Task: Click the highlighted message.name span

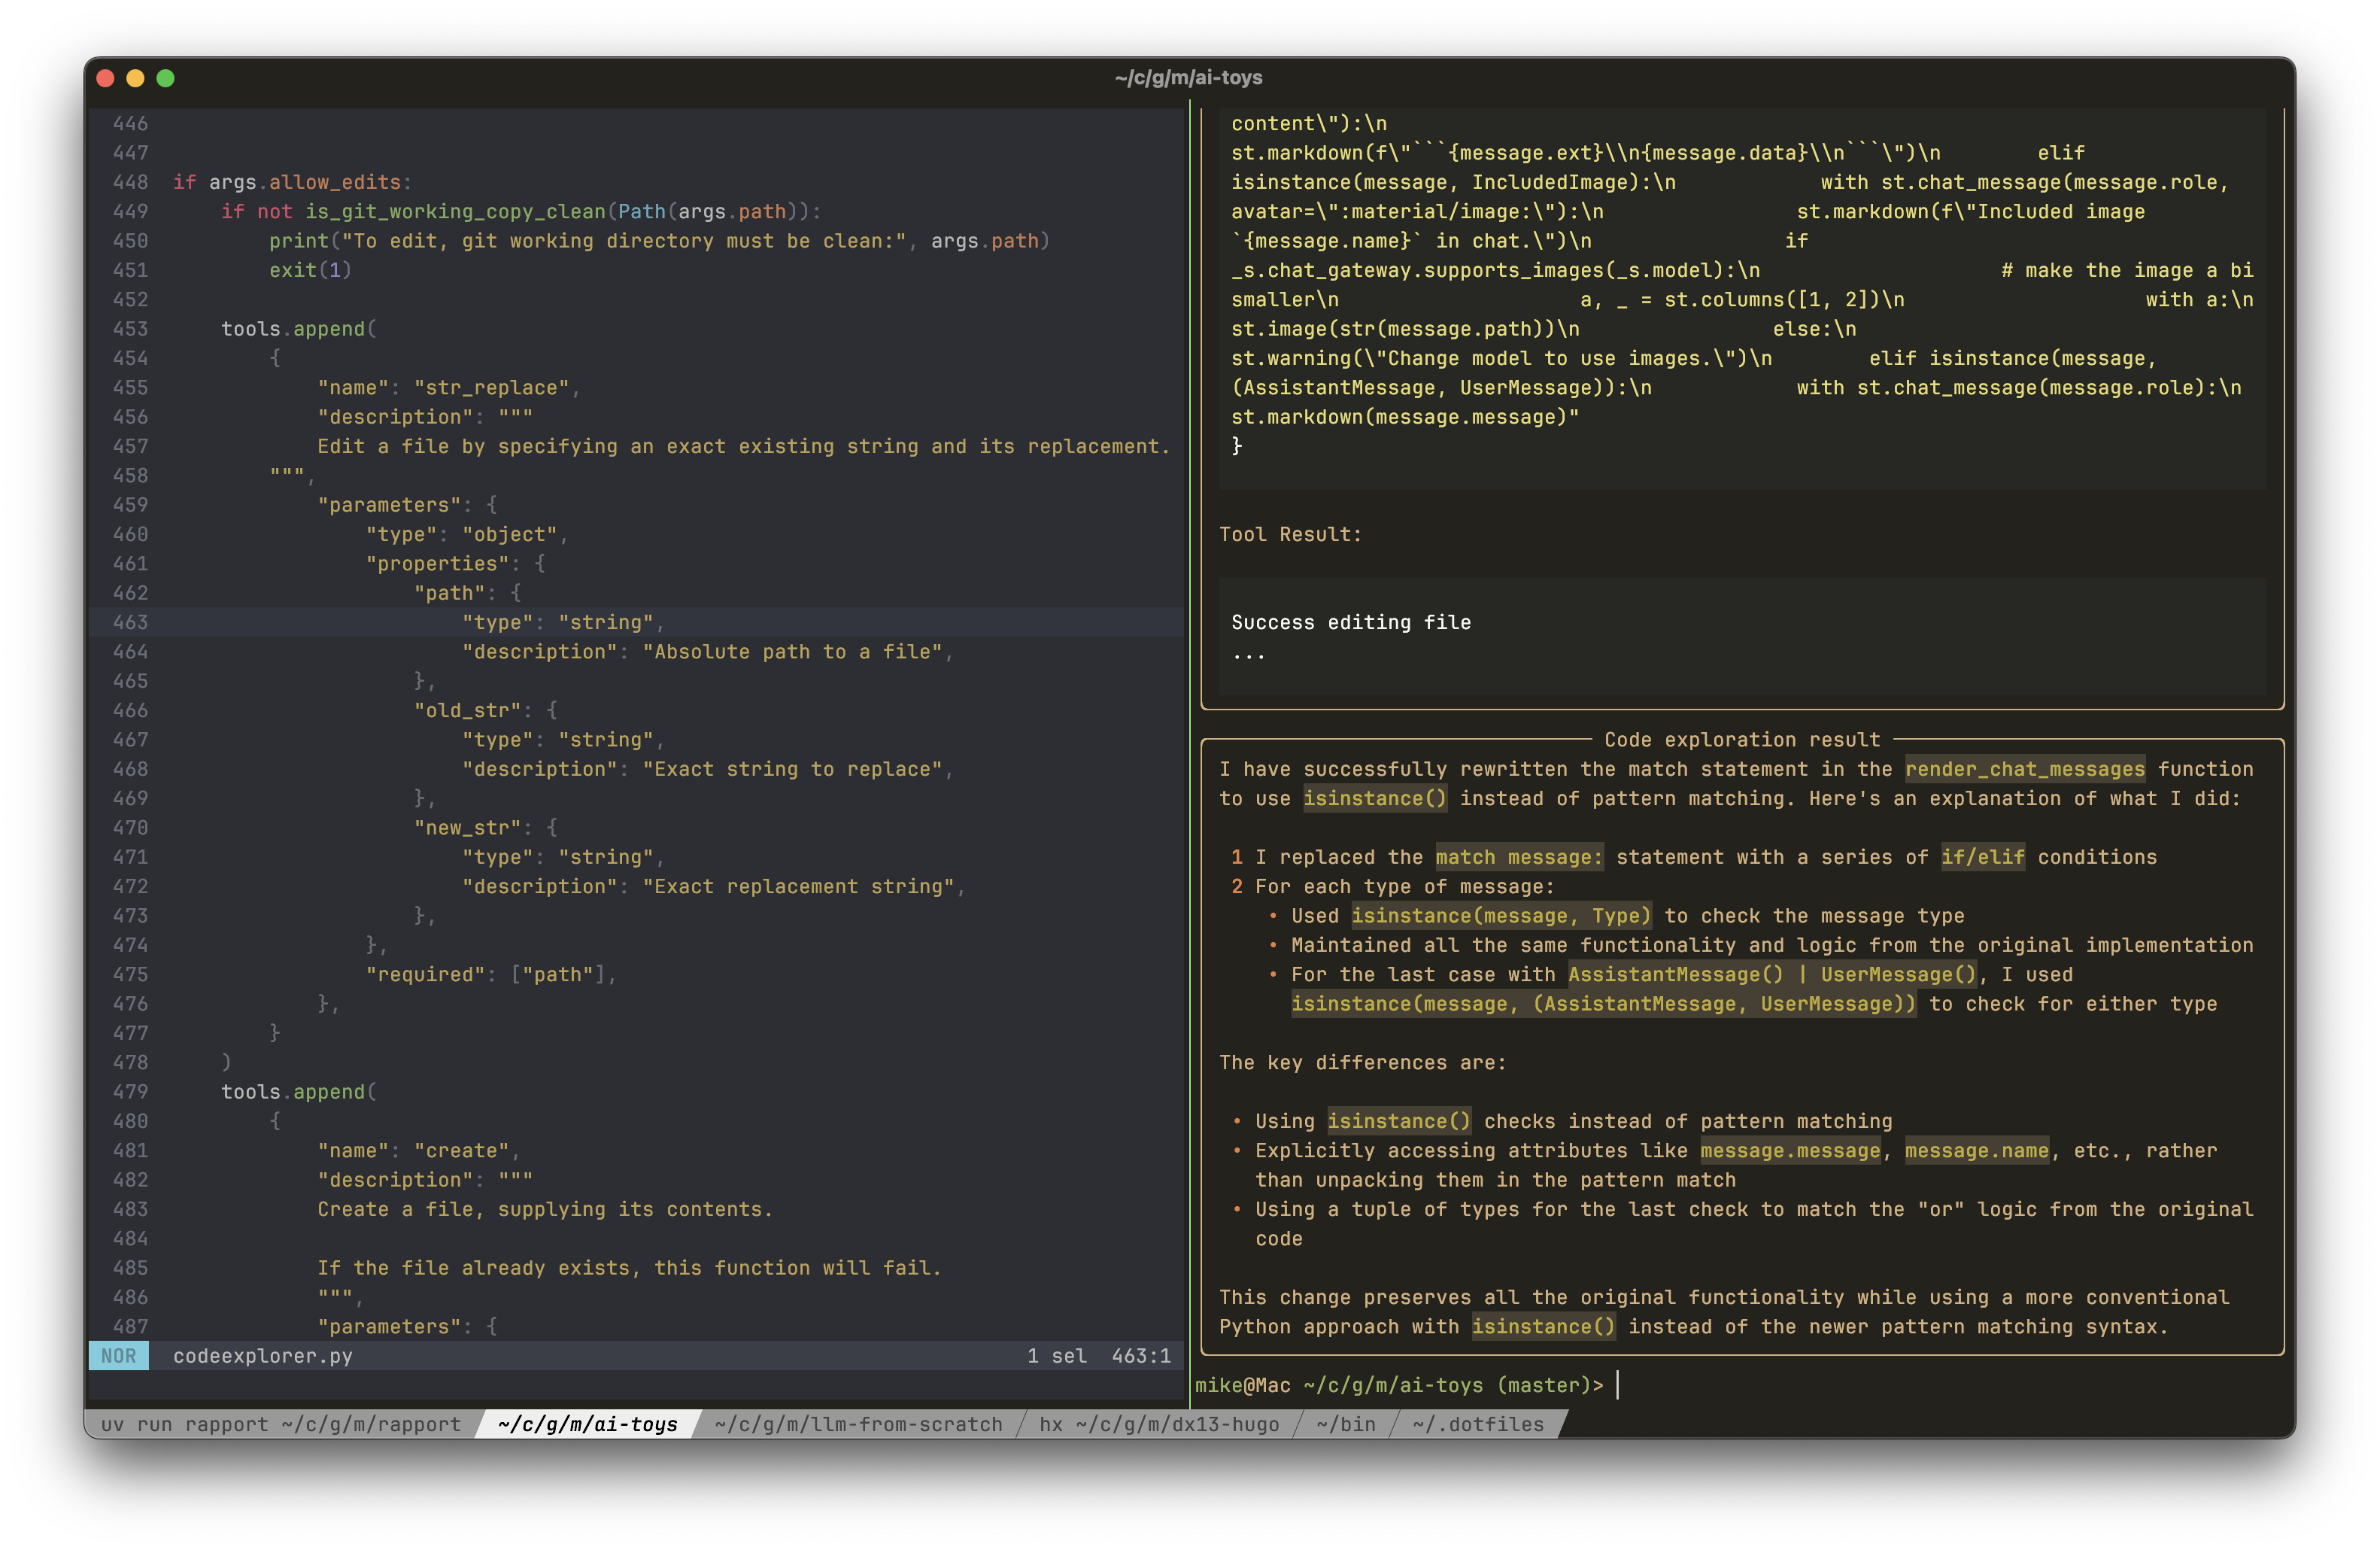Action: (1977, 1151)
